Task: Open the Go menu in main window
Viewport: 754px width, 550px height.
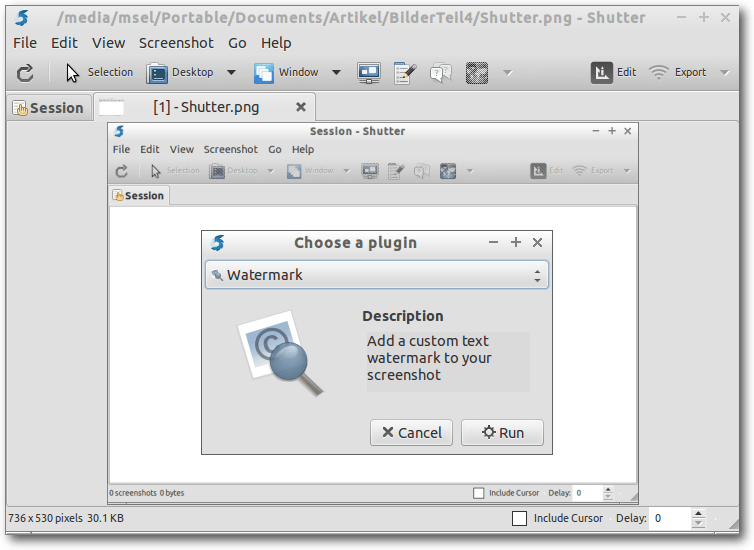Action: (x=237, y=43)
